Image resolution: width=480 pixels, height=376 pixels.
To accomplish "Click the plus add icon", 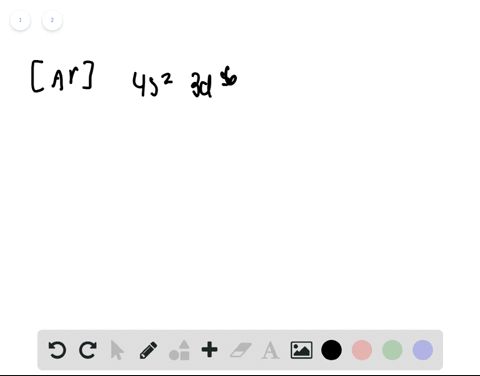I will [210, 350].
